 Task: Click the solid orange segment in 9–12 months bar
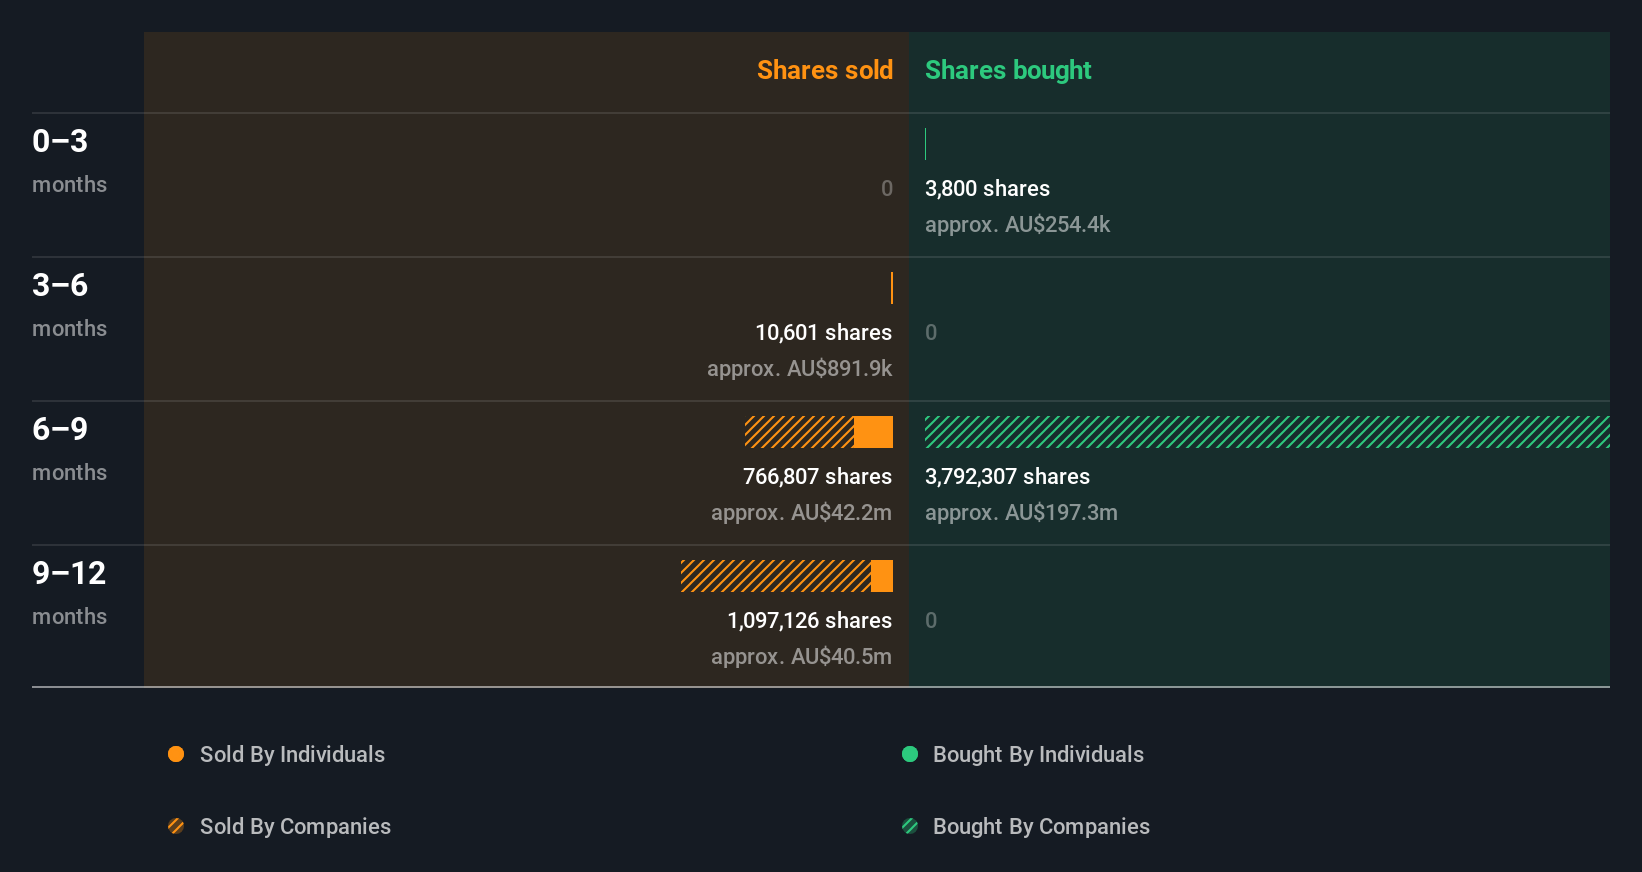[882, 576]
